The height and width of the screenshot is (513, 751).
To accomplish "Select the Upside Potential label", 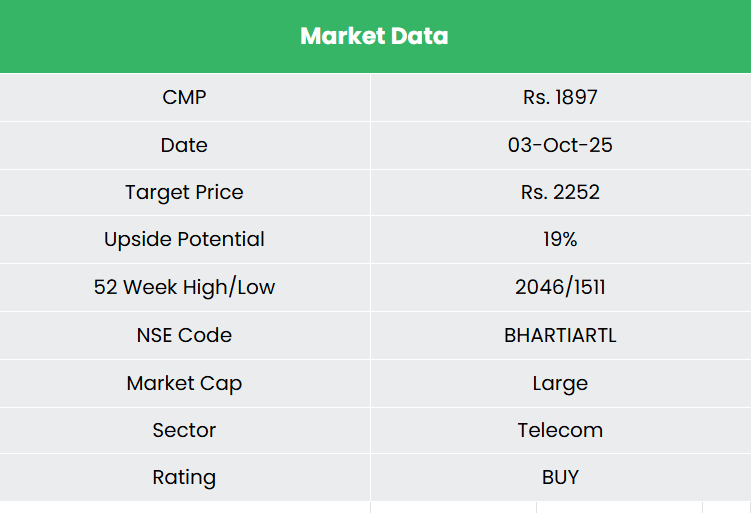I will [184, 239].
